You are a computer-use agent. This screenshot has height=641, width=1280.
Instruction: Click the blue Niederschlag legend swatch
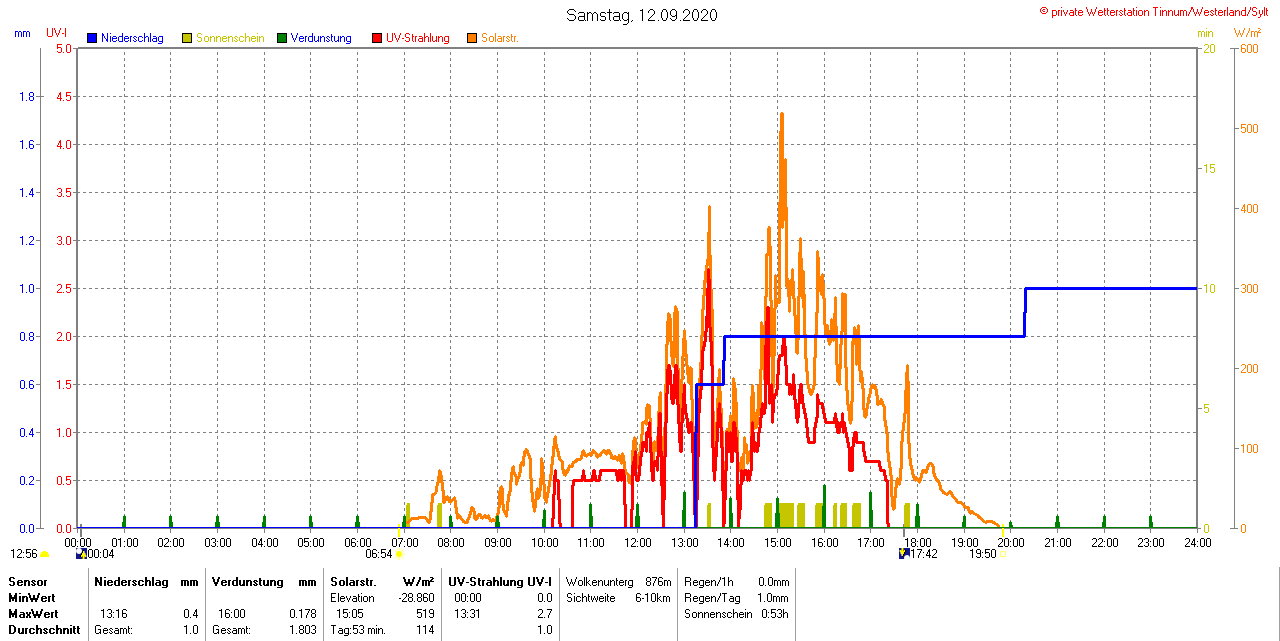coord(92,38)
